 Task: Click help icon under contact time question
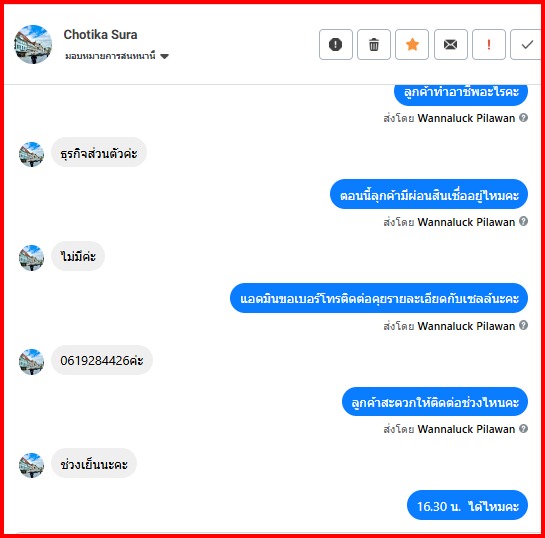point(523,429)
